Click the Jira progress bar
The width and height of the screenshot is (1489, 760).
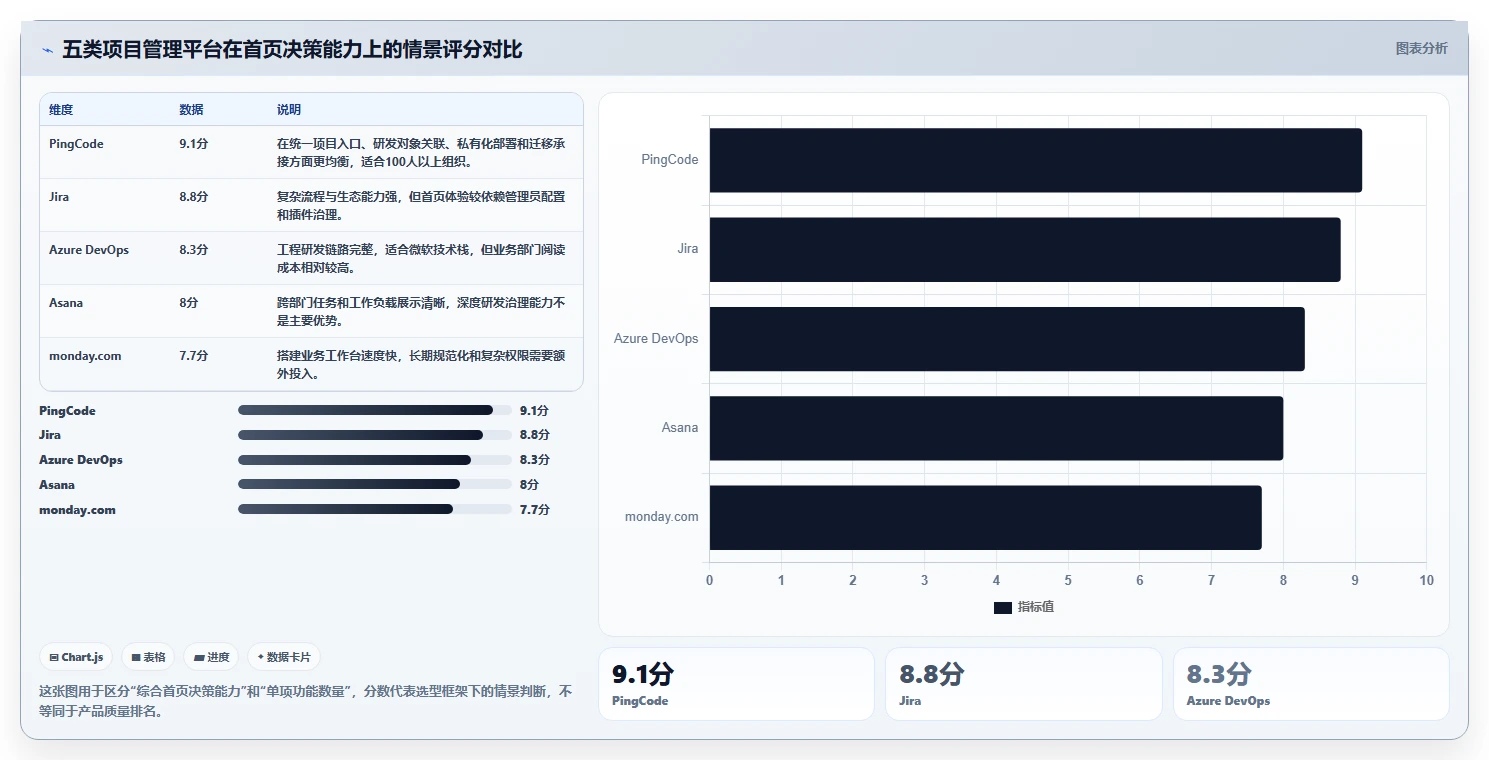375,435
